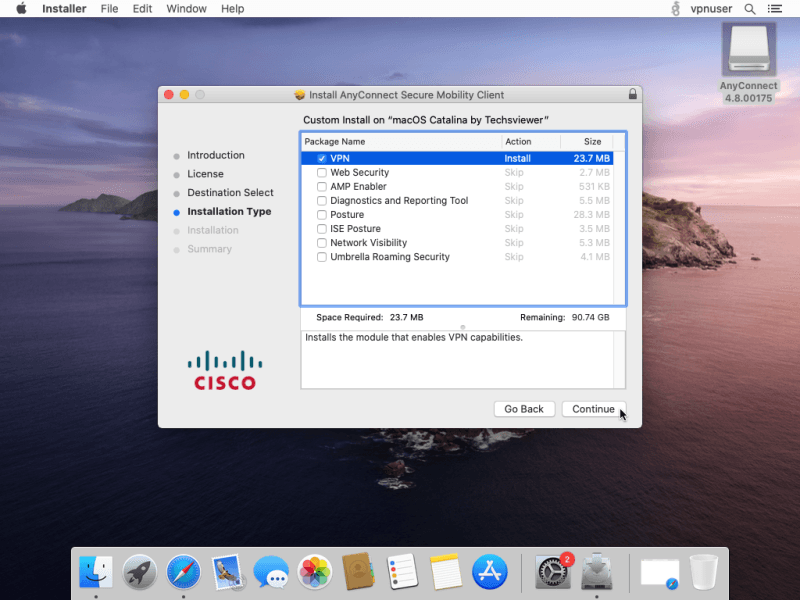Click the Installation Type step
The image size is (800, 600).
tap(229, 212)
